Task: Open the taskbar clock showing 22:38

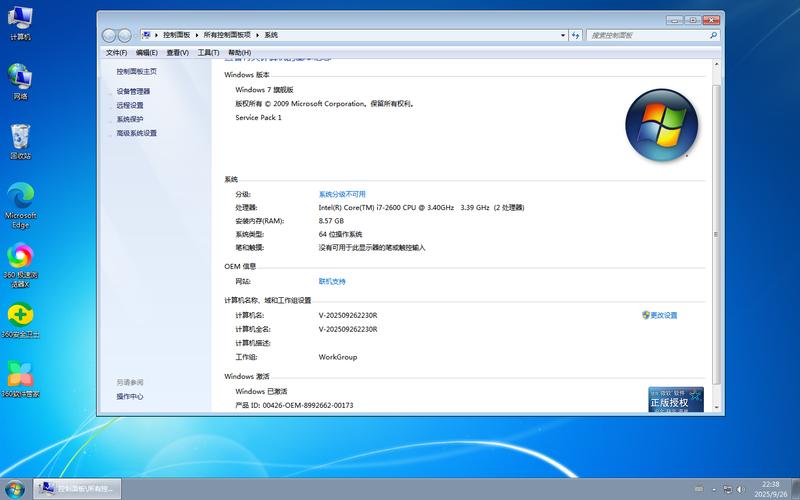Action: point(770,489)
